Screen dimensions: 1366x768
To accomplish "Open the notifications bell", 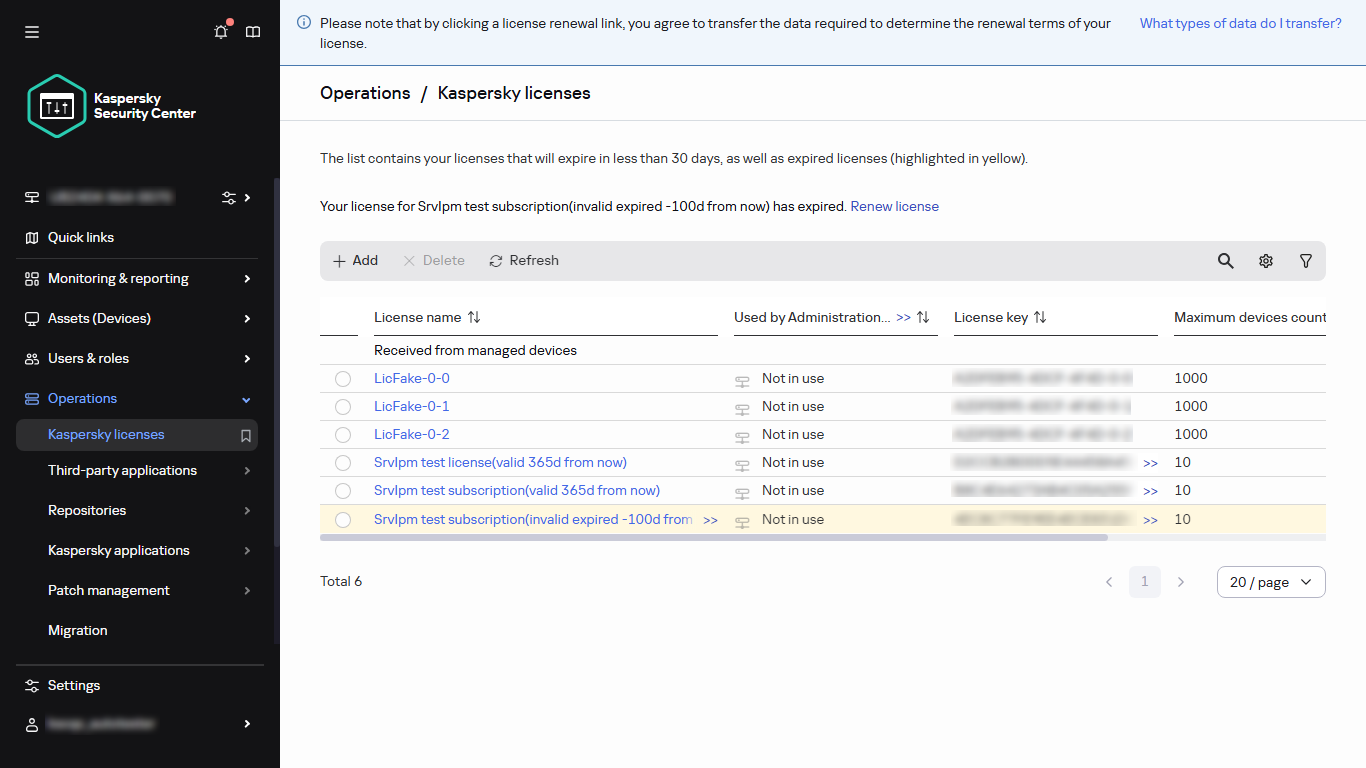I will pyautogui.click(x=220, y=31).
